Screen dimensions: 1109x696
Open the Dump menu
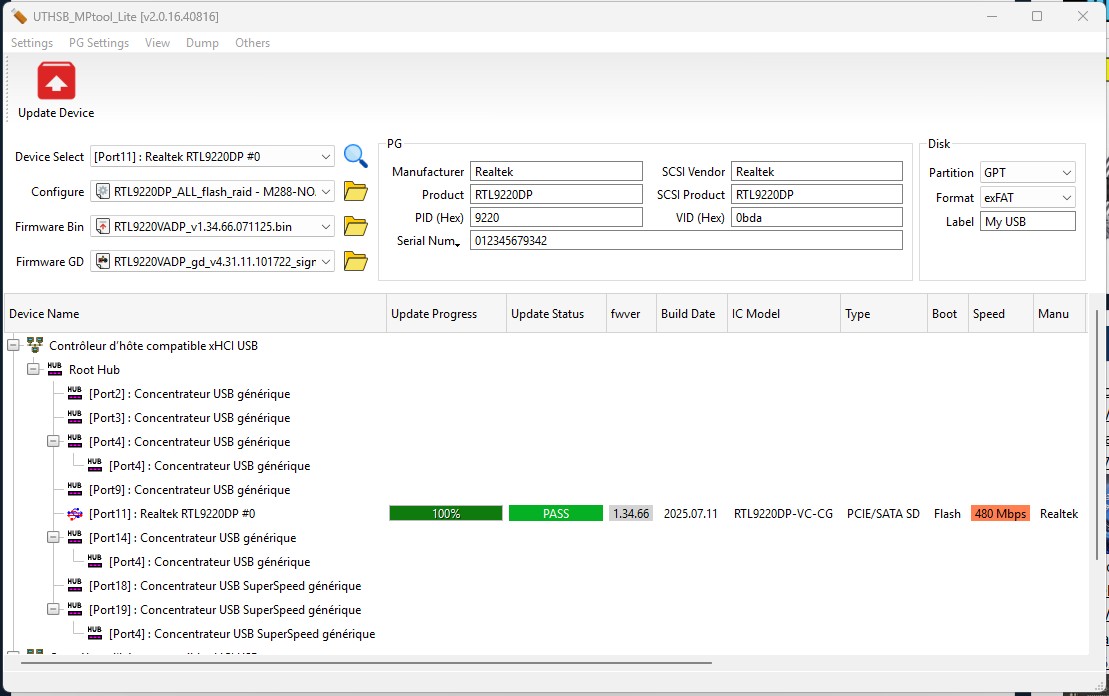click(x=202, y=43)
